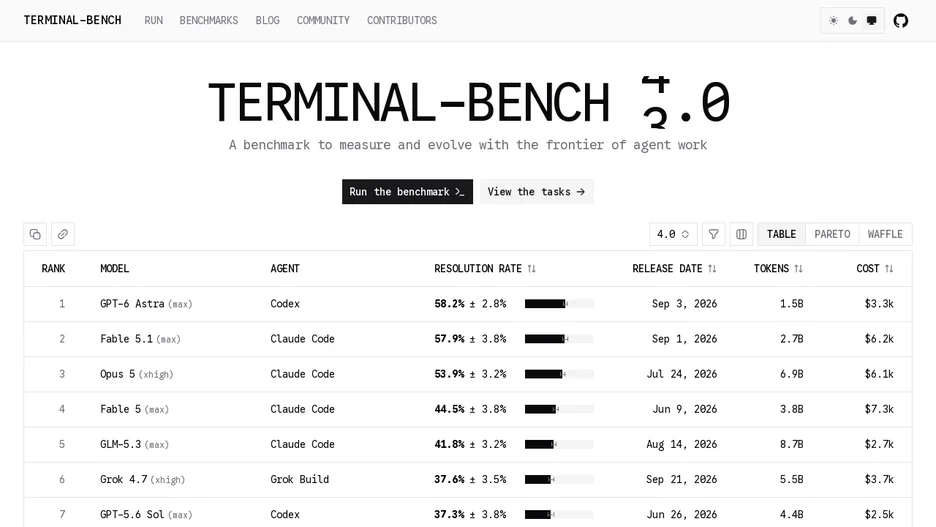Click the 37.6% resolution rate bar
The image size is (936, 527).
tap(559, 479)
